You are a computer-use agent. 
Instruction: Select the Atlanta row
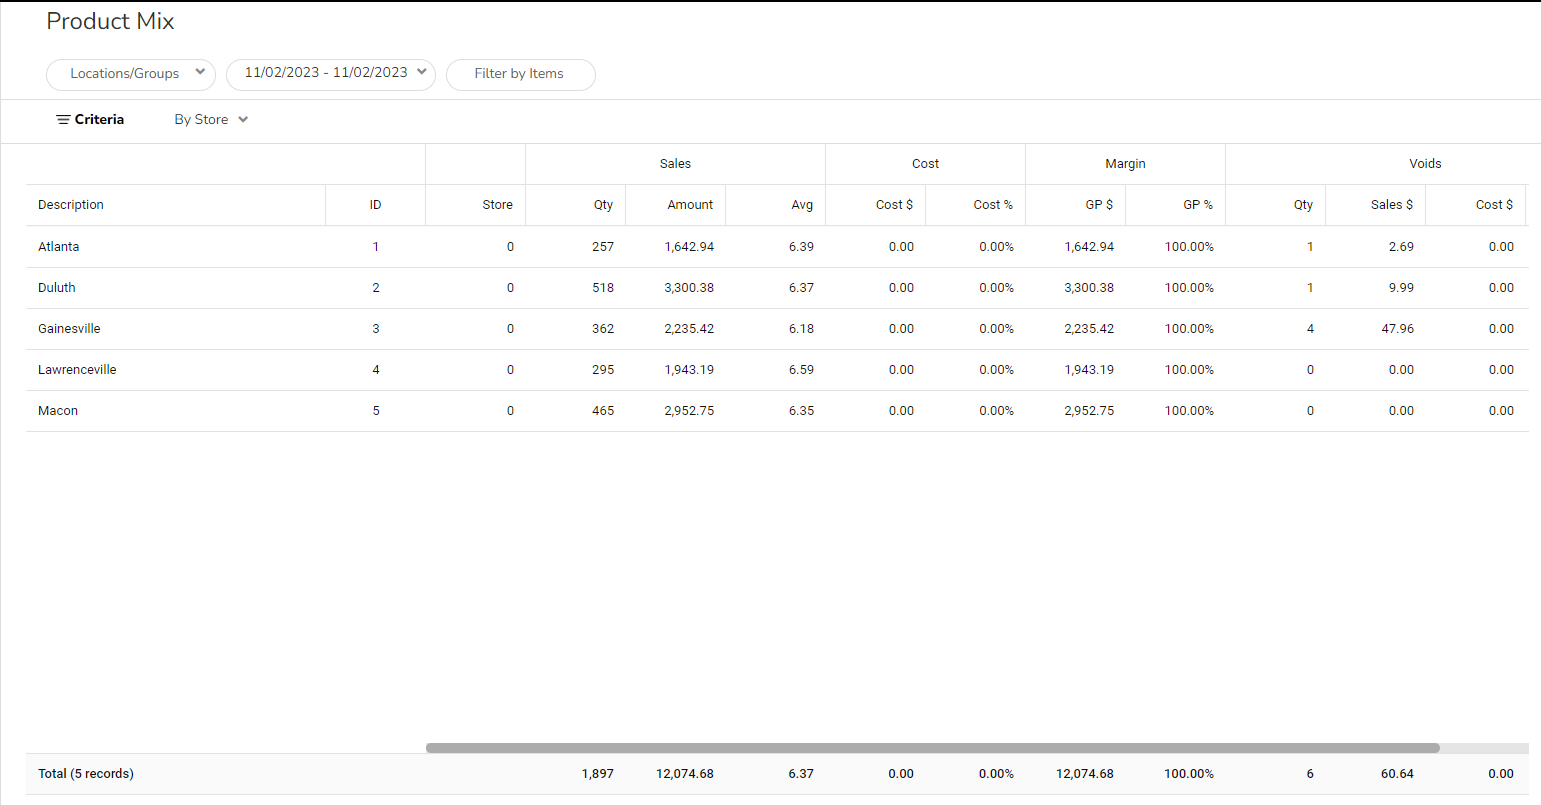(x=59, y=247)
